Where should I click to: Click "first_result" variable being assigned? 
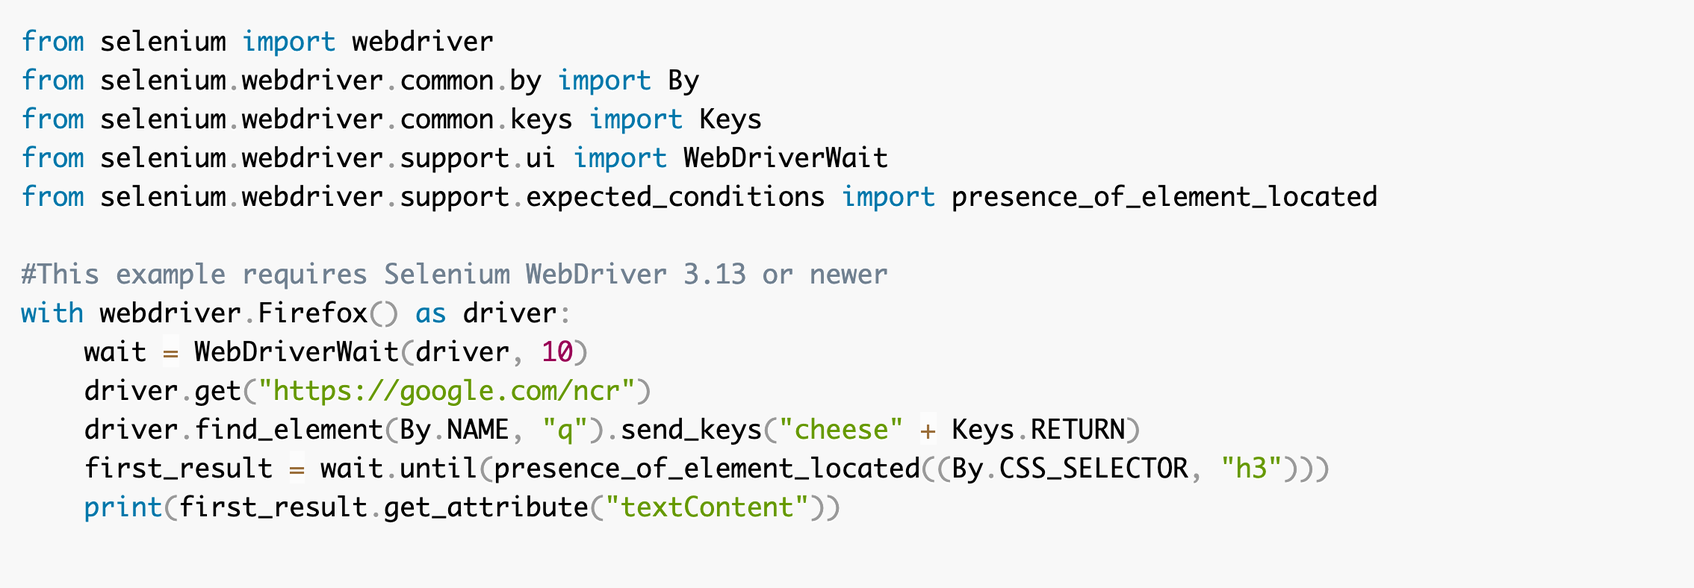click(x=178, y=469)
